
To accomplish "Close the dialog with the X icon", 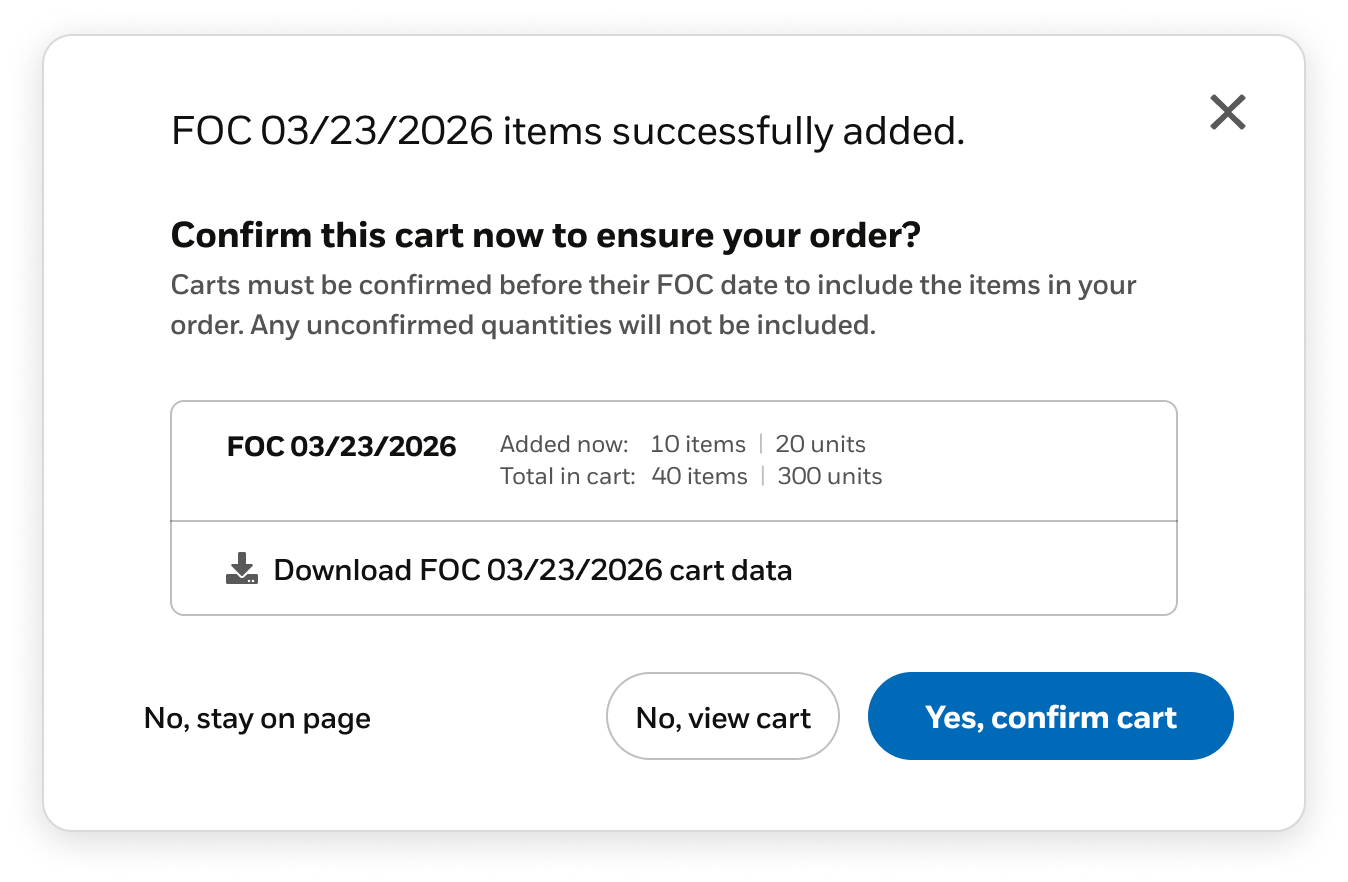I will (1227, 112).
